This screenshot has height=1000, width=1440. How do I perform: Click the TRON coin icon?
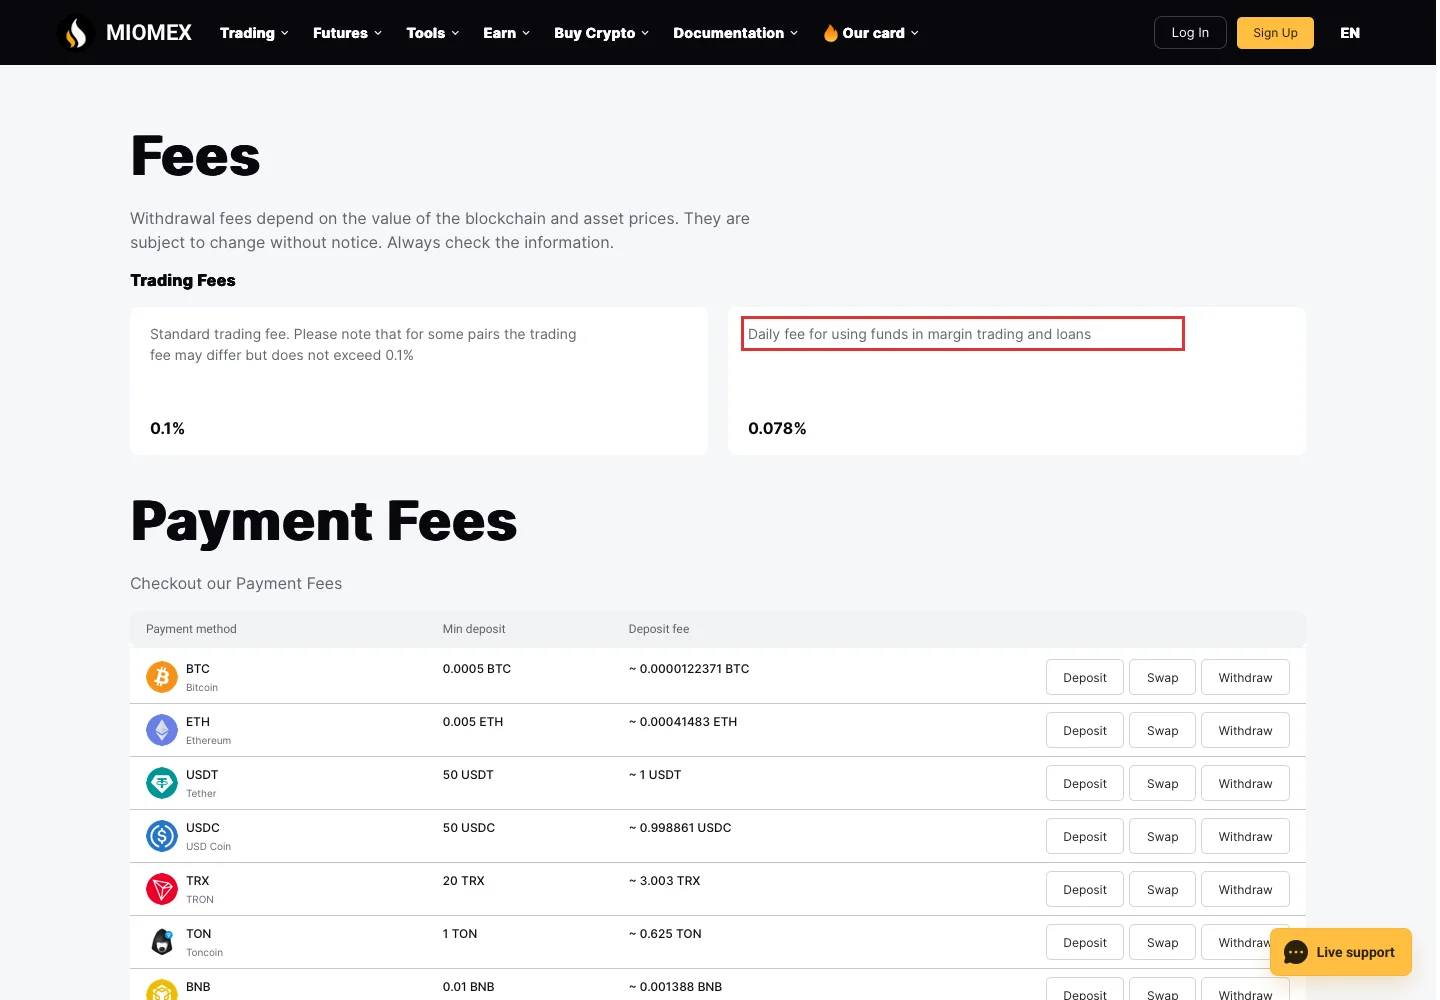coord(162,889)
